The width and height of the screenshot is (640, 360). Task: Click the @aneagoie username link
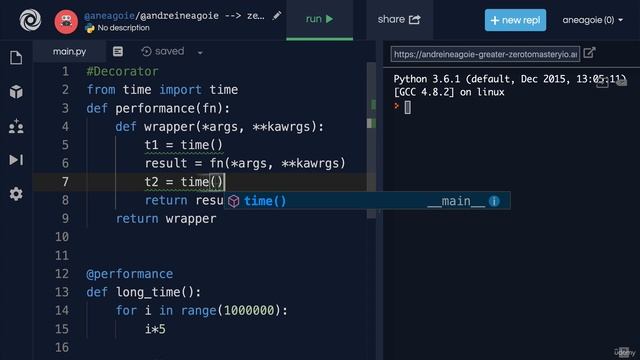[109, 16]
